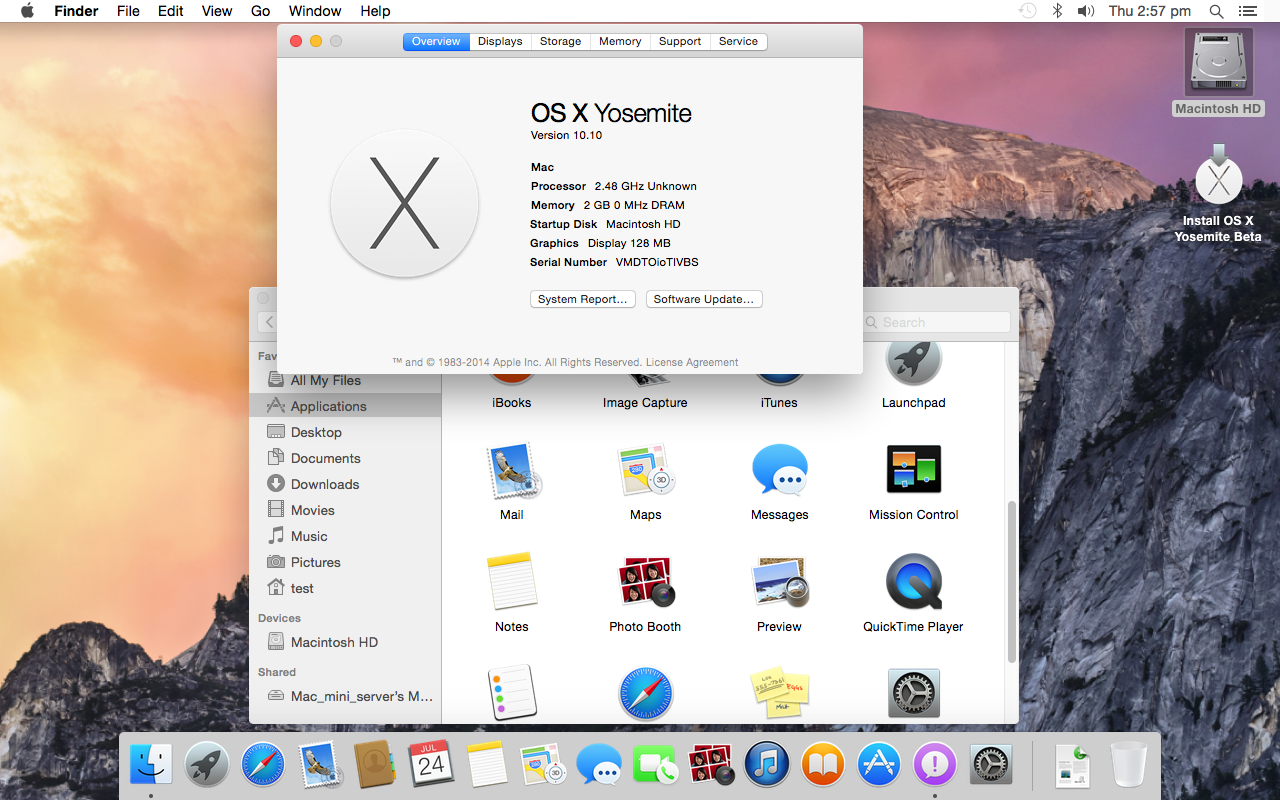Open Maps from the Applications folder
1280x800 pixels.
[646, 471]
